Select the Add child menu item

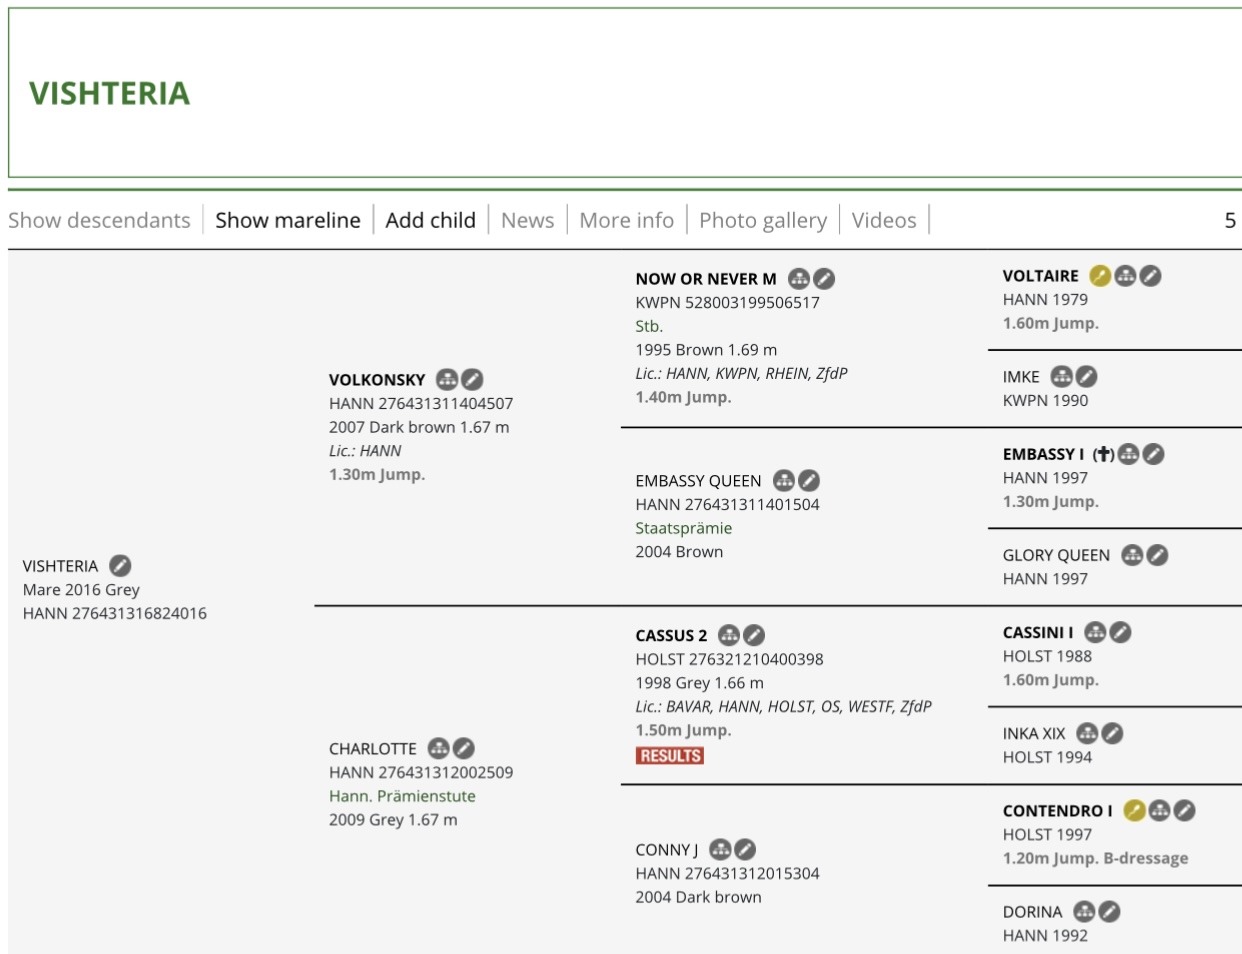pos(431,220)
